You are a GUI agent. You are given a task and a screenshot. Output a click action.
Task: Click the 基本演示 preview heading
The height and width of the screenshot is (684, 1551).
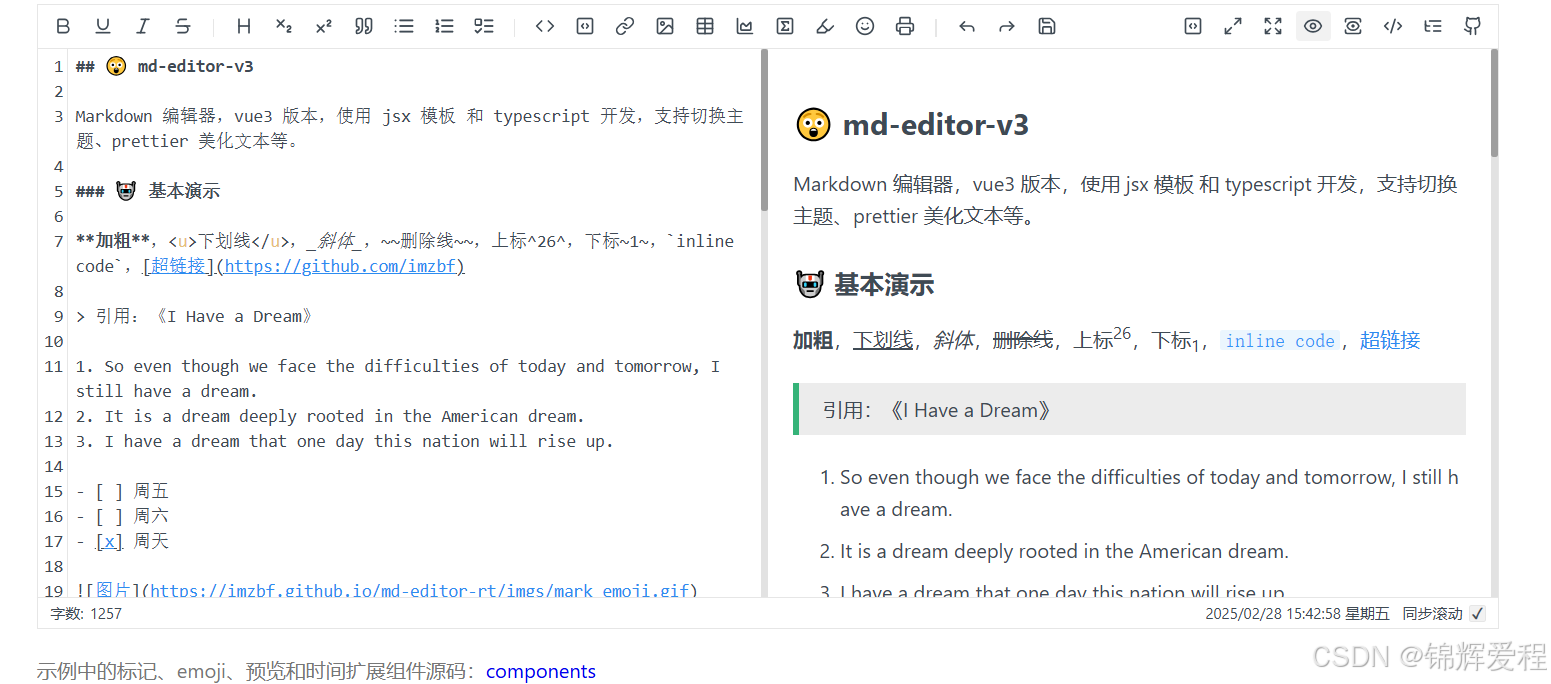pyautogui.click(x=865, y=285)
